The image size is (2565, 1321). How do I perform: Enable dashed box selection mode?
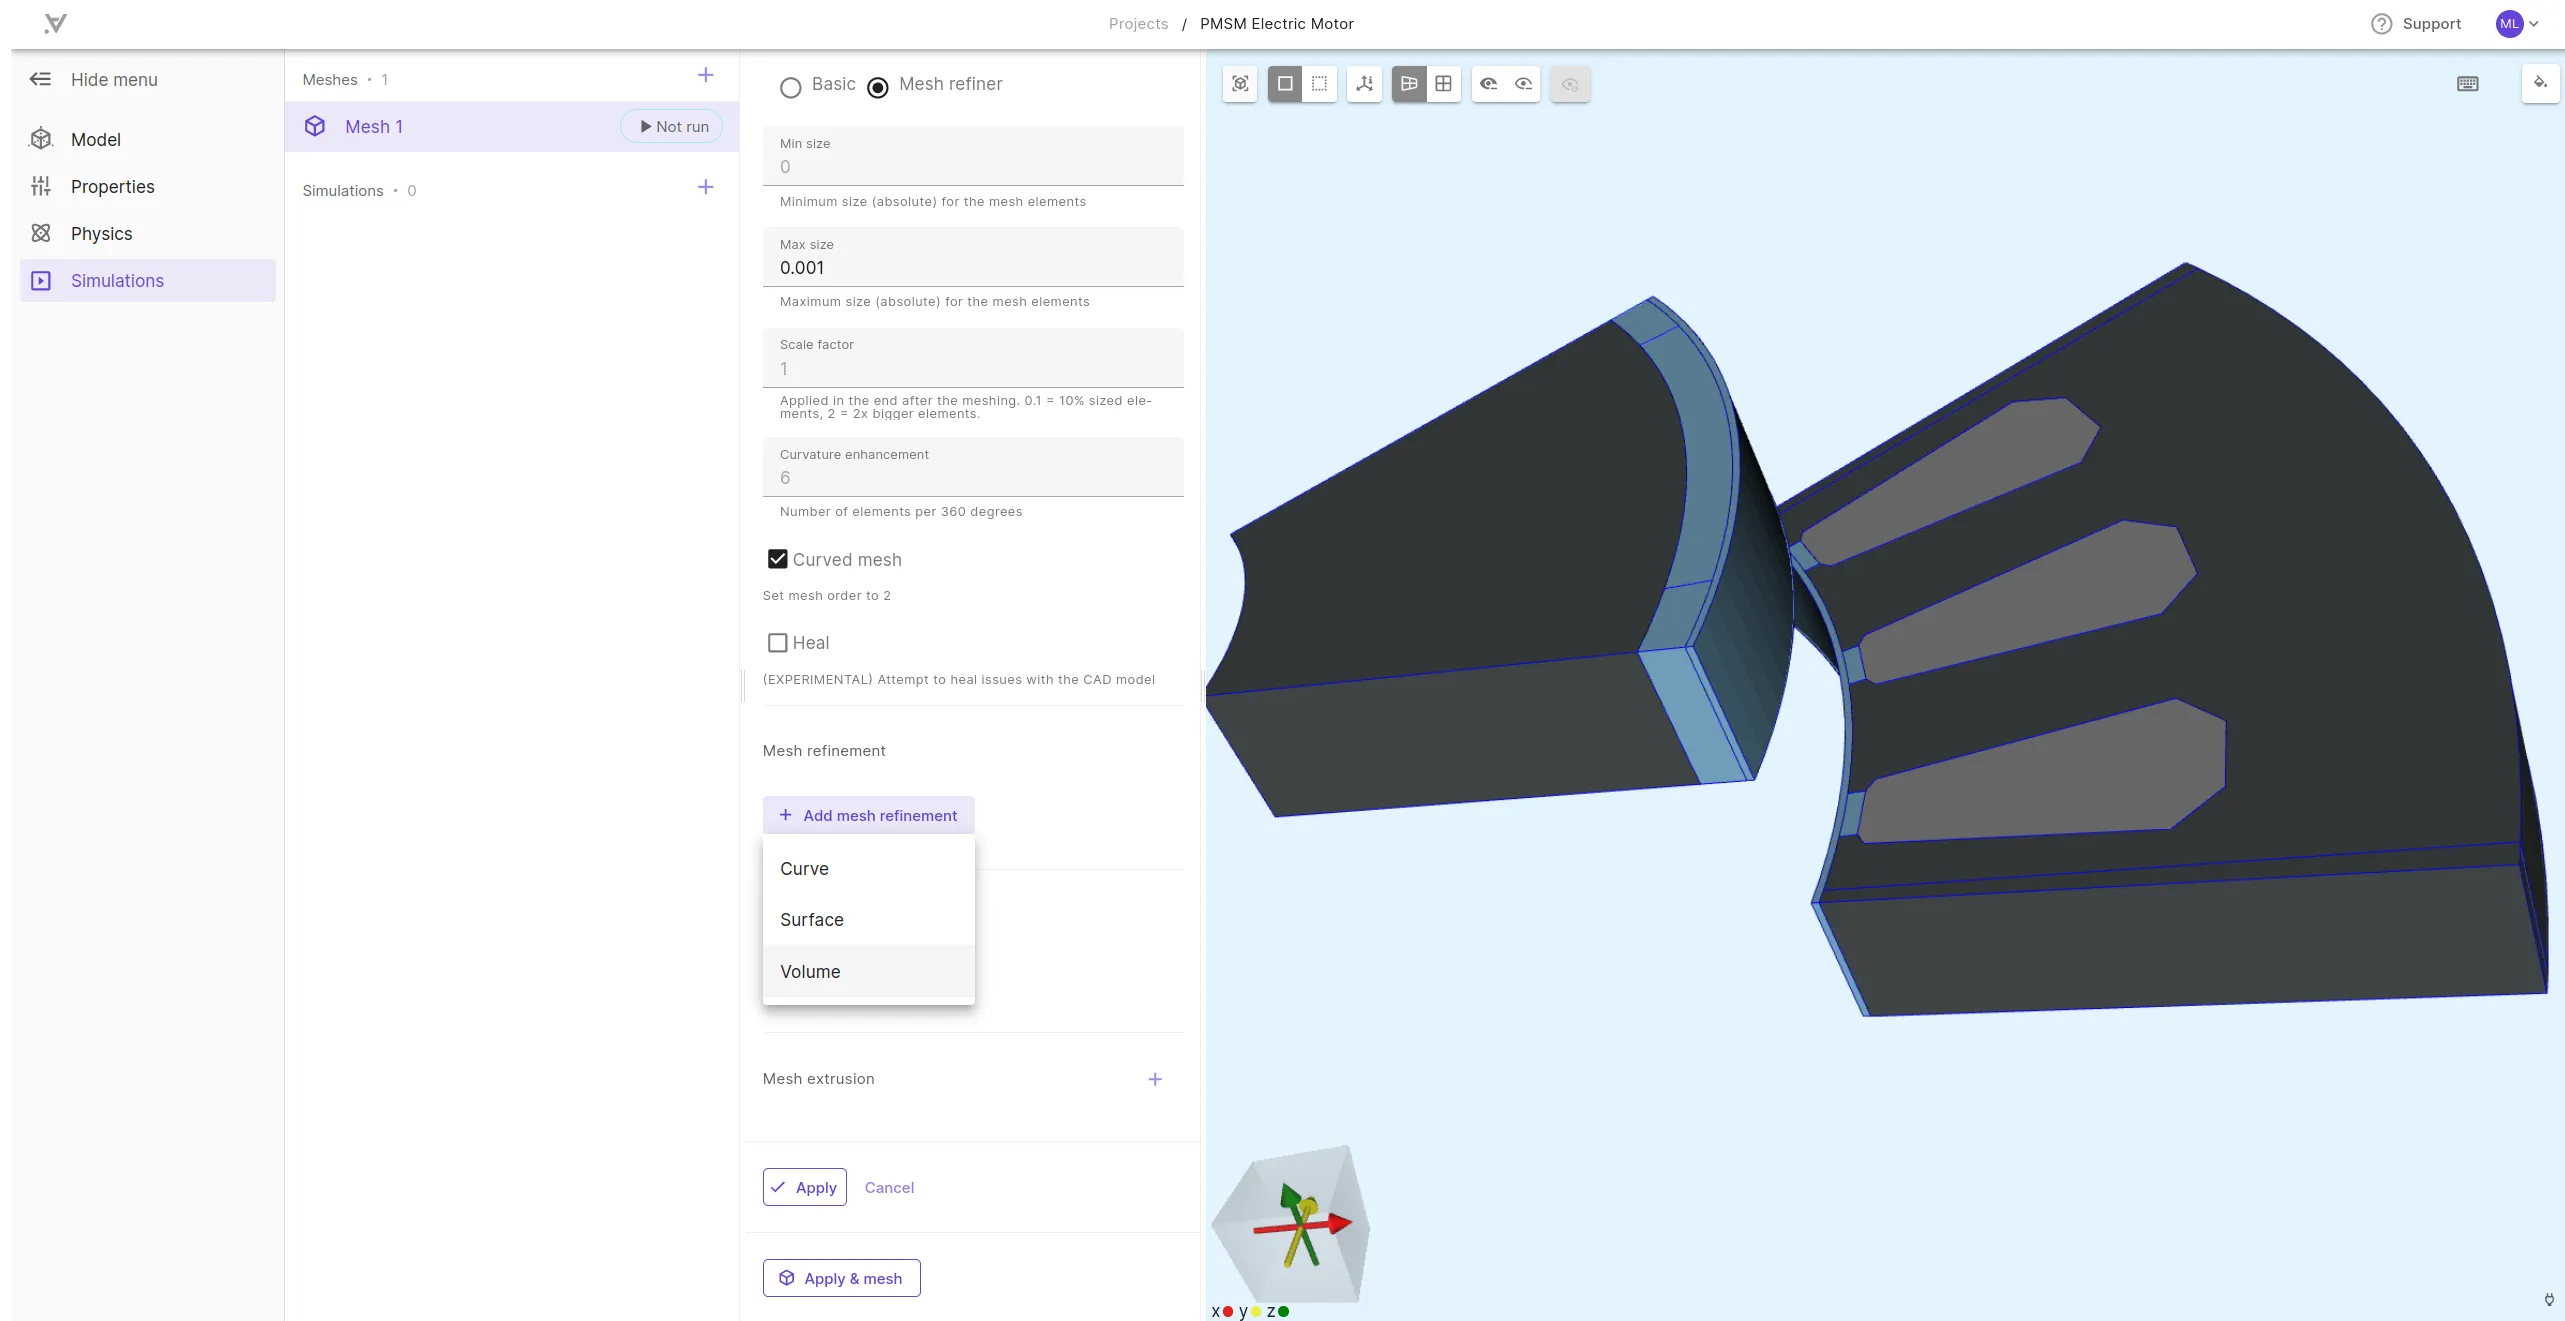pyautogui.click(x=1319, y=84)
